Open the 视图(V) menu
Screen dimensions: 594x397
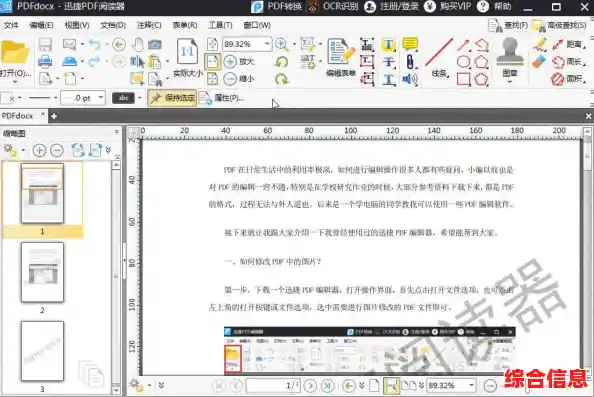click(77, 25)
